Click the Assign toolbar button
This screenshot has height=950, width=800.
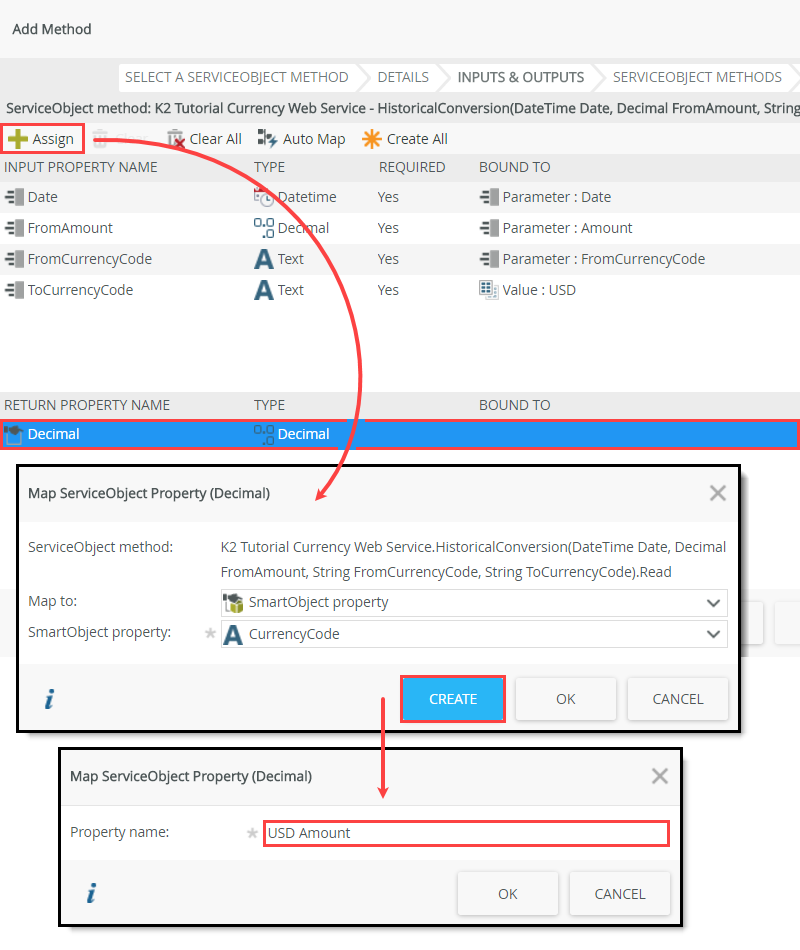(x=42, y=139)
